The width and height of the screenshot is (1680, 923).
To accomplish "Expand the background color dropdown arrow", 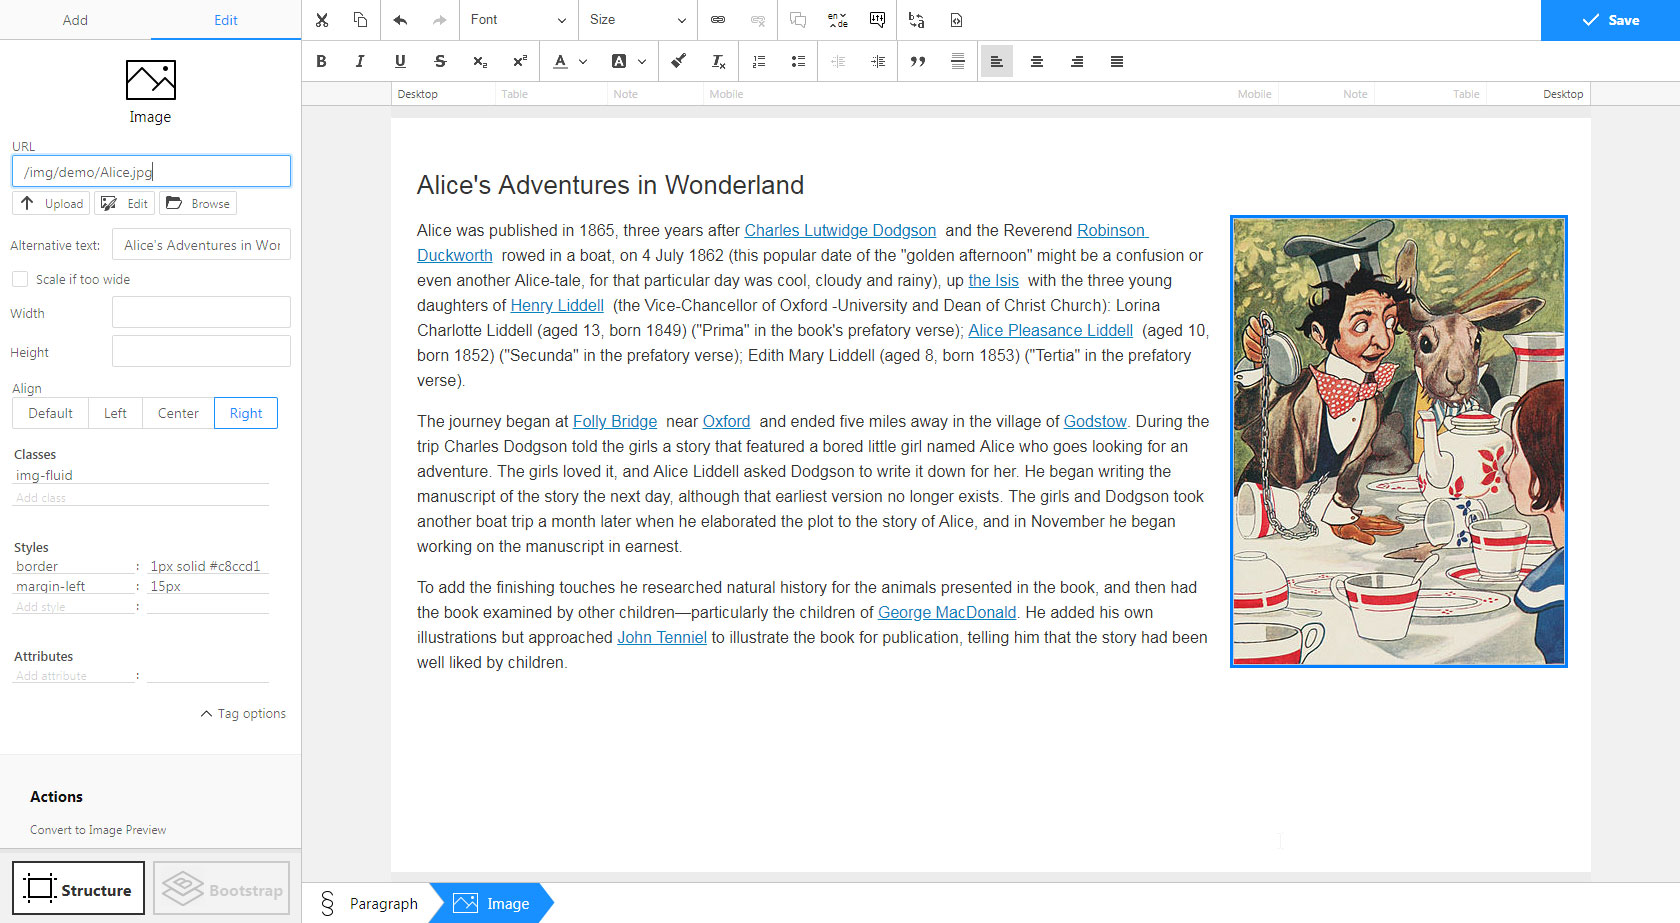I will pos(642,61).
